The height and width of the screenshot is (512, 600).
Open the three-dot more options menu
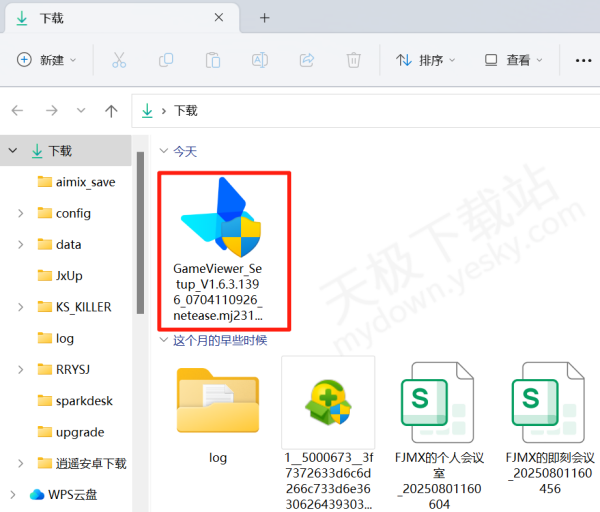pos(583,60)
